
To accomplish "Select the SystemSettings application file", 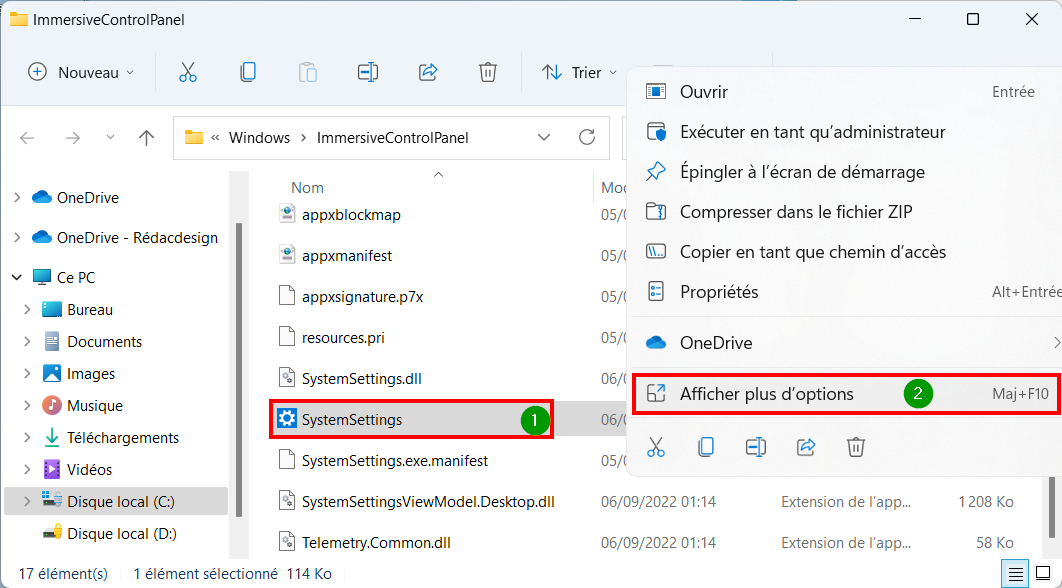I will pyautogui.click(x=340, y=420).
